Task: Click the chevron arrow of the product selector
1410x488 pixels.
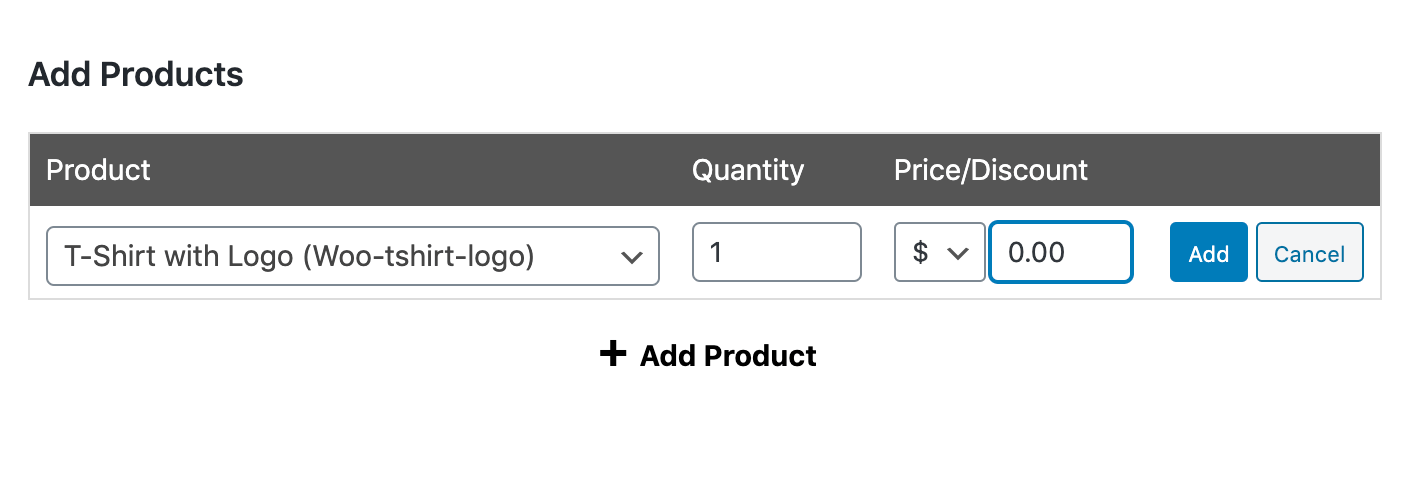Action: tap(631, 257)
